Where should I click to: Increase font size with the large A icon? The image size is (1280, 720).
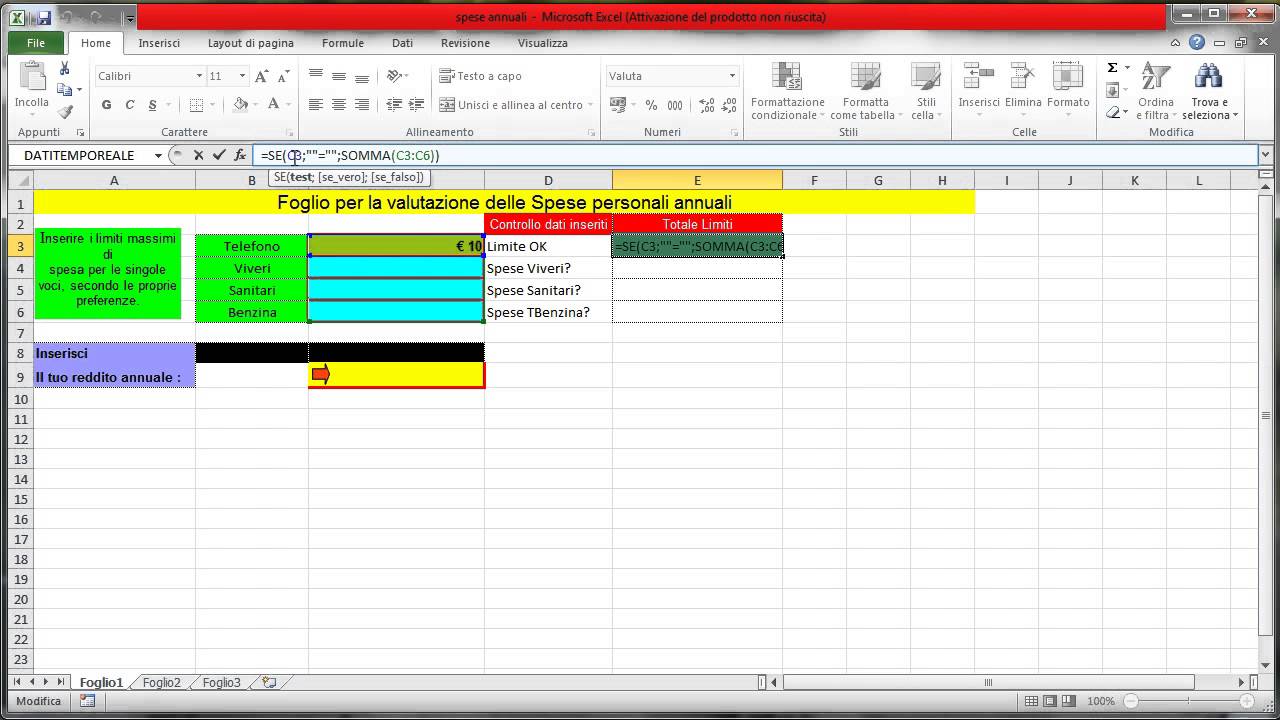pos(261,76)
